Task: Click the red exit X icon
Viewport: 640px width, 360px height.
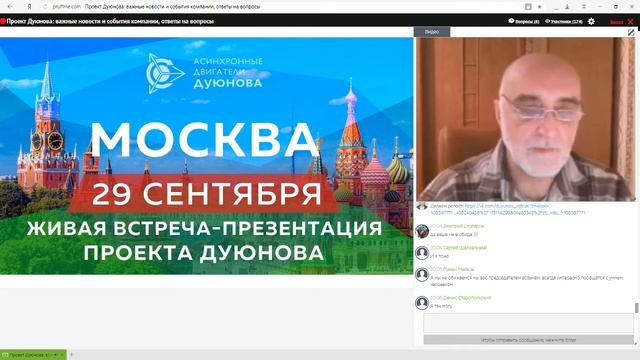Action: (631, 21)
